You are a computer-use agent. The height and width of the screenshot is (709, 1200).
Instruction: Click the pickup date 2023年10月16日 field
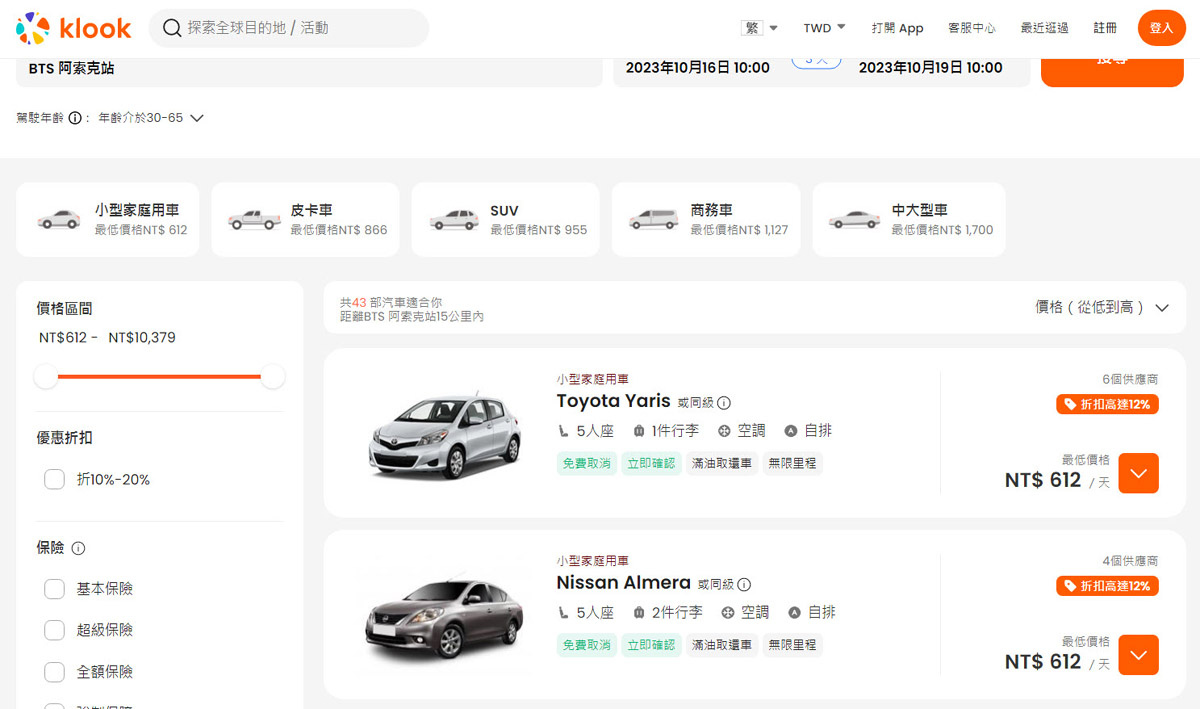(698, 68)
